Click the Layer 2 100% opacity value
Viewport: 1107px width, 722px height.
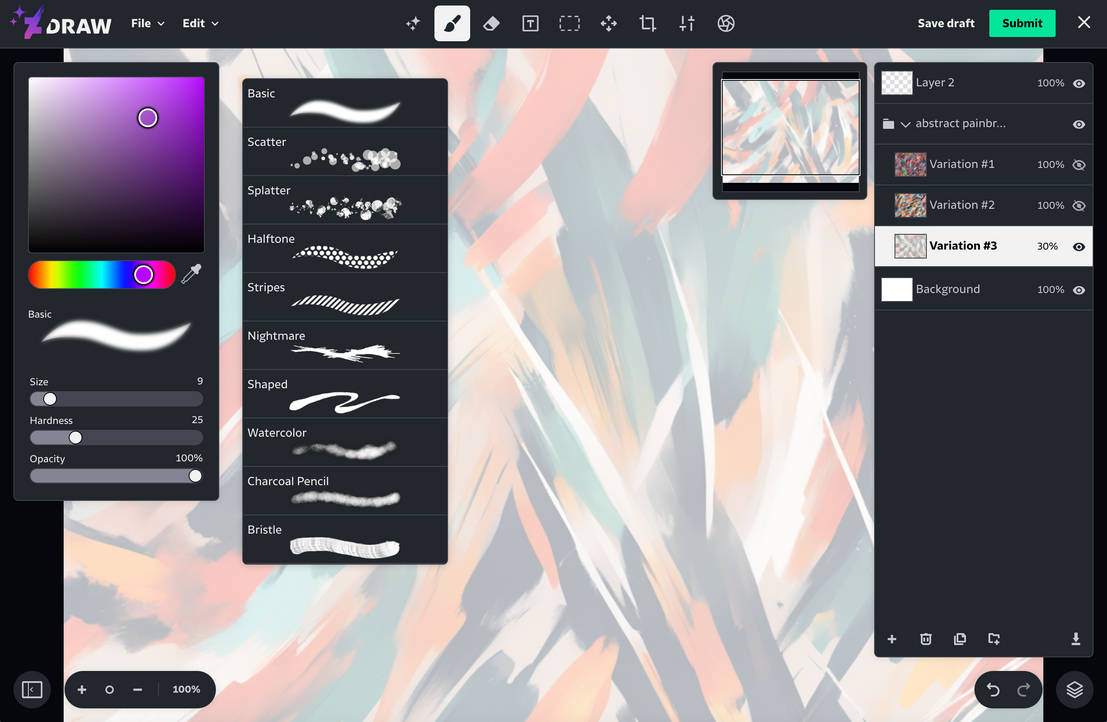pos(1050,83)
